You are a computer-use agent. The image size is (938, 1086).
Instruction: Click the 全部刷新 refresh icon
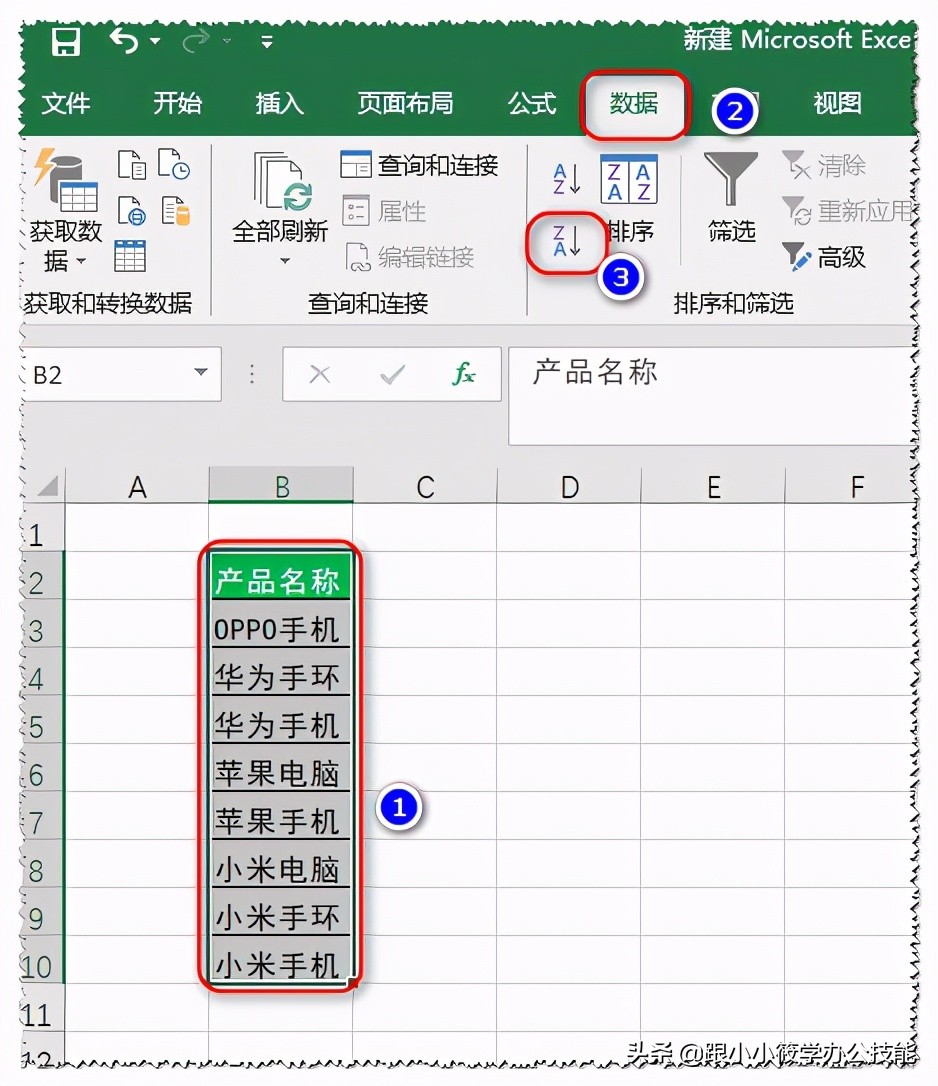pos(282,181)
